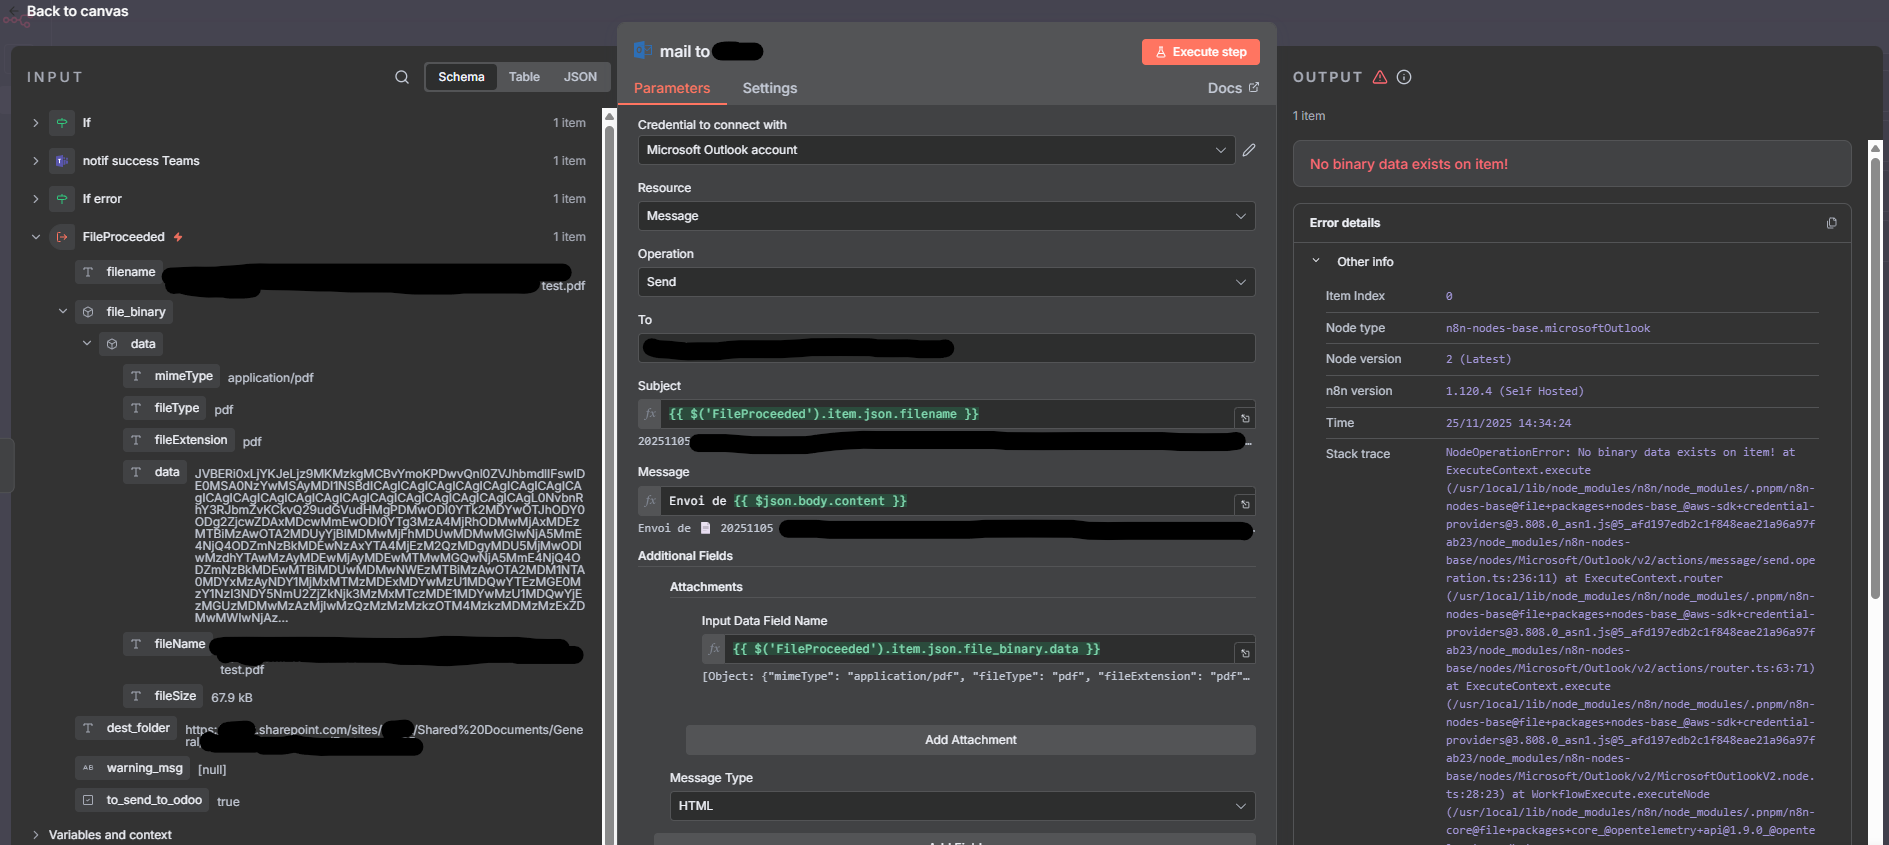Collapse the Other info error section

1316,261
